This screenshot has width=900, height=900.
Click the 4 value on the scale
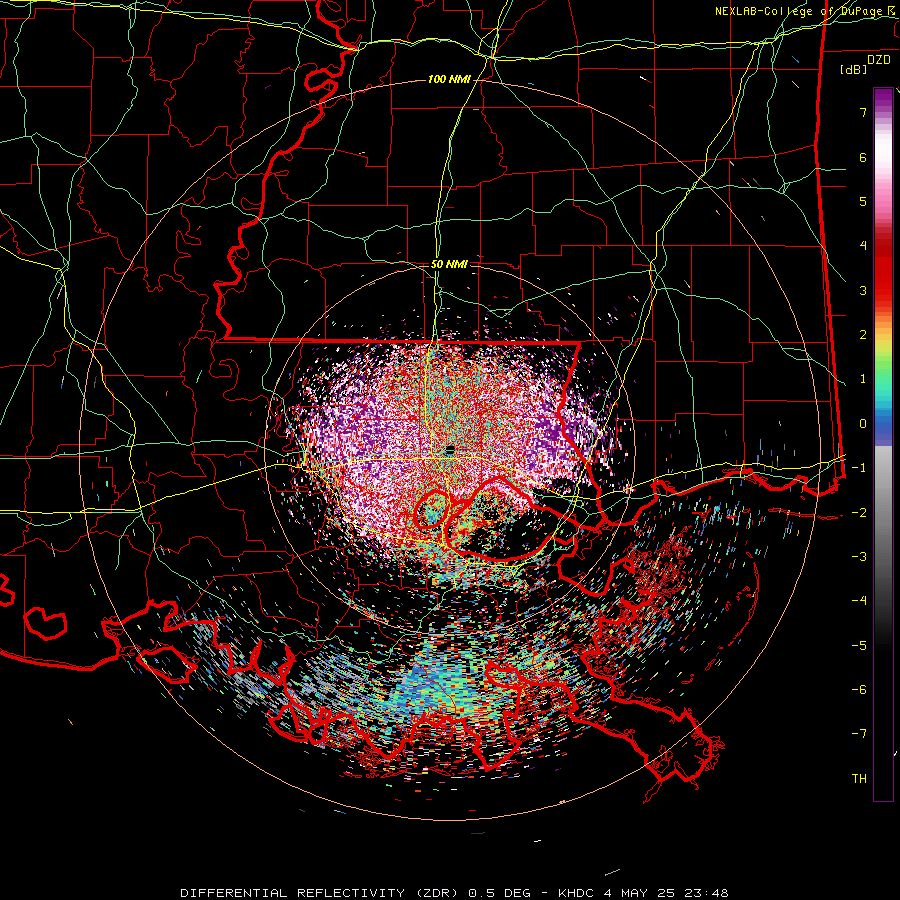pos(863,246)
